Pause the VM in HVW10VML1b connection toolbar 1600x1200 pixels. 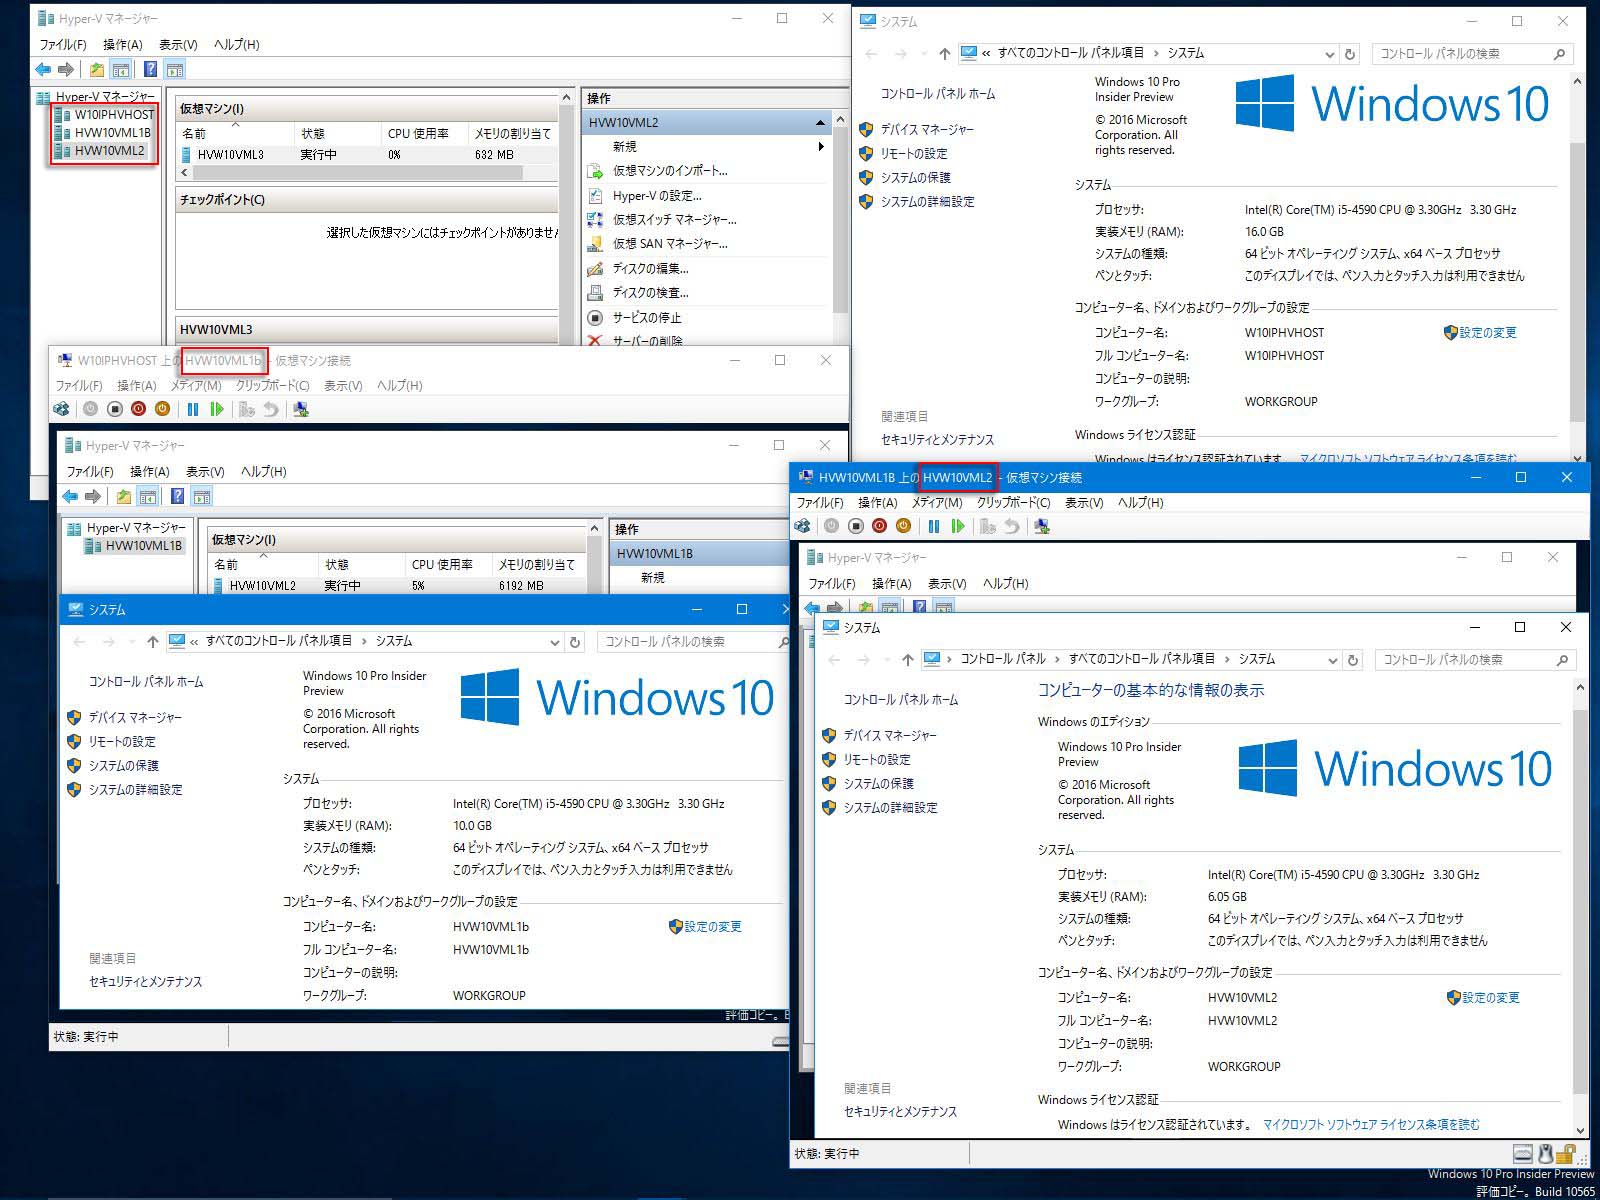(193, 409)
